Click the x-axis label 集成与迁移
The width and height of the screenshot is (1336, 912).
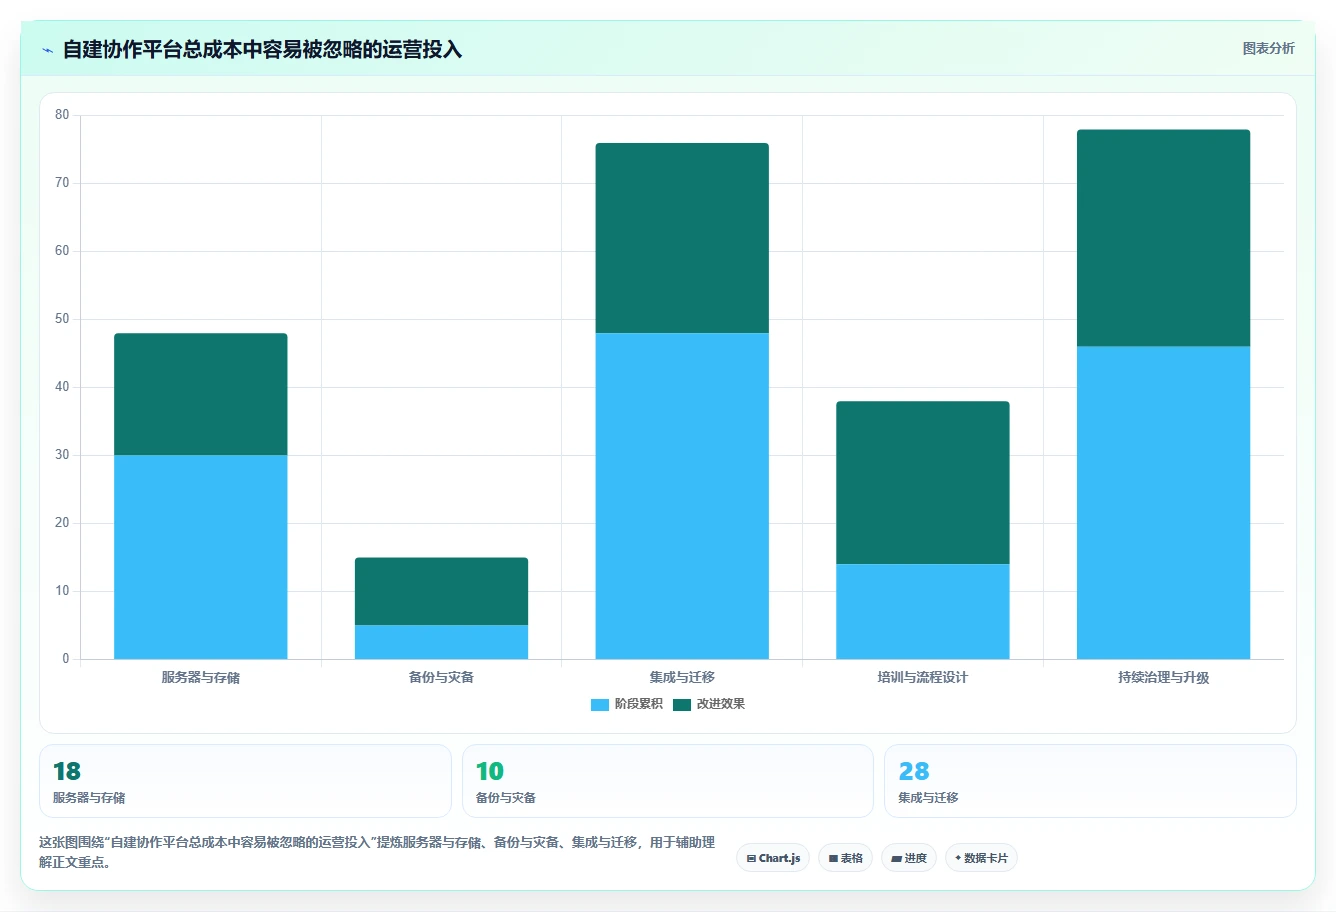[x=682, y=677]
